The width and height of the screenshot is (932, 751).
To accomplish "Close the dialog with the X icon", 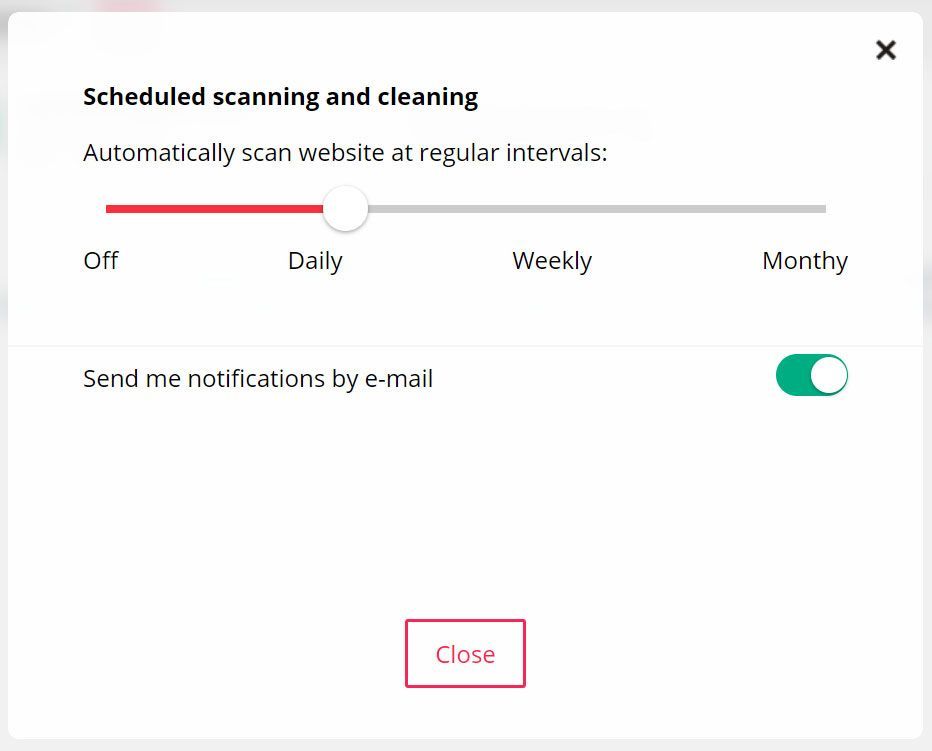I will pos(886,51).
